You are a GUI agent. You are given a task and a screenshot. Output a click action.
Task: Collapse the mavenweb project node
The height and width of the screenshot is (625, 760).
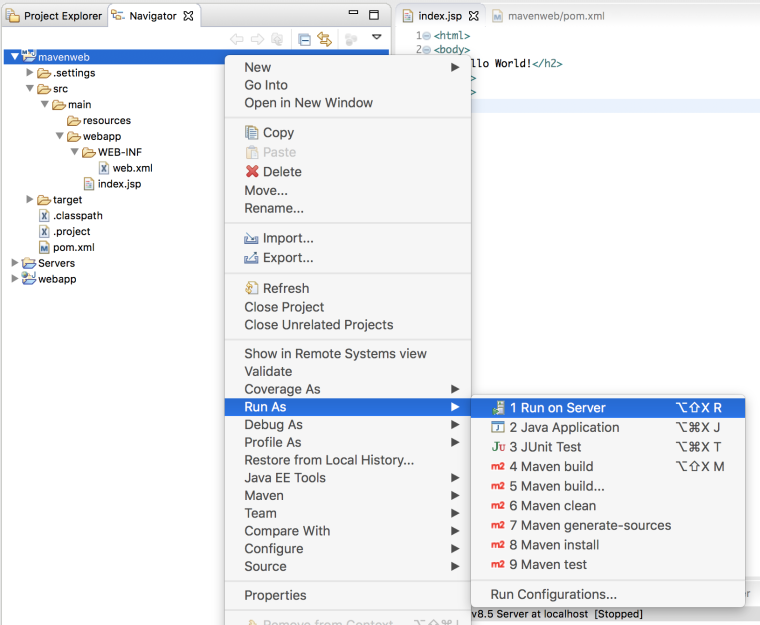15,57
